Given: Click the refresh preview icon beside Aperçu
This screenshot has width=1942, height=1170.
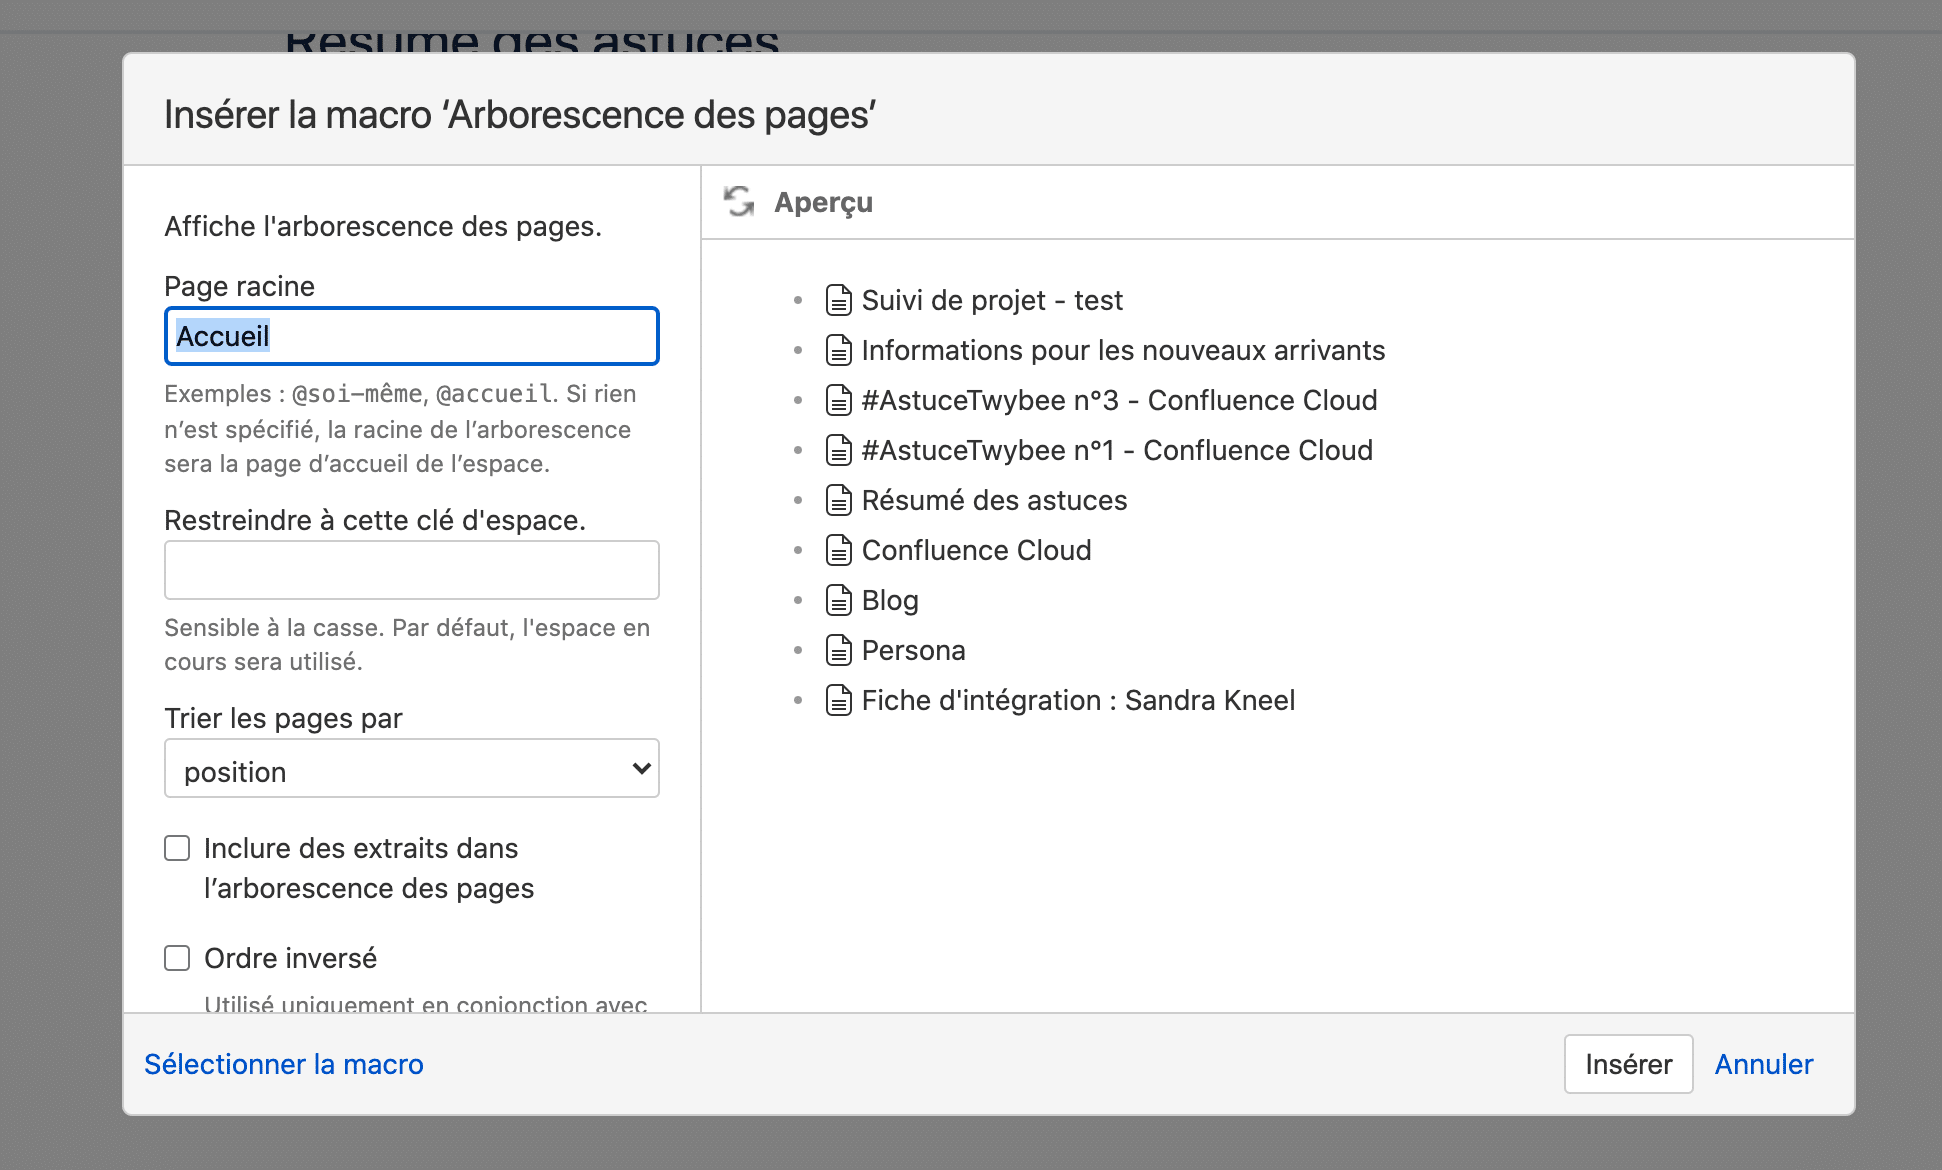Looking at the screenshot, I should (x=739, y=202).
